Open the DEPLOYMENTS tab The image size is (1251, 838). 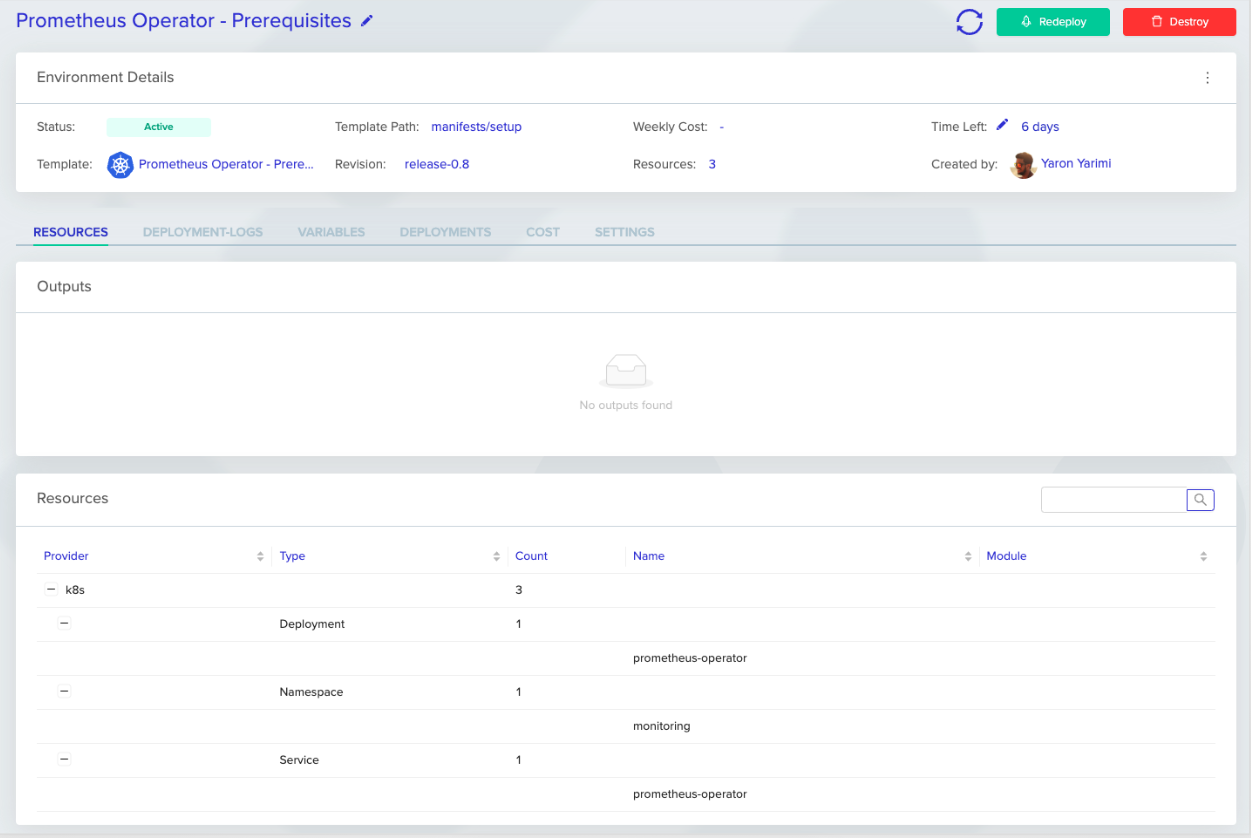(x=445, y=232)
